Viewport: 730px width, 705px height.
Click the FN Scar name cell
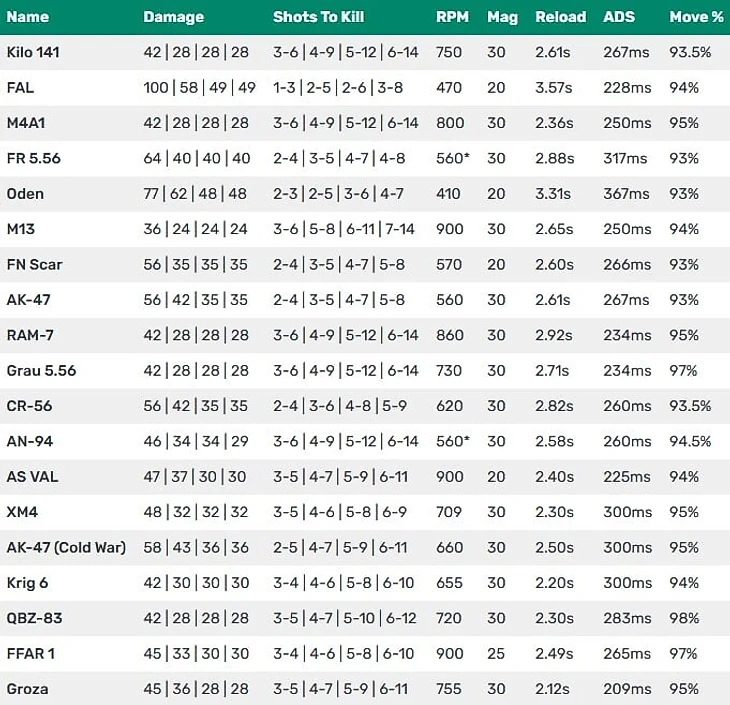(34, 264)
